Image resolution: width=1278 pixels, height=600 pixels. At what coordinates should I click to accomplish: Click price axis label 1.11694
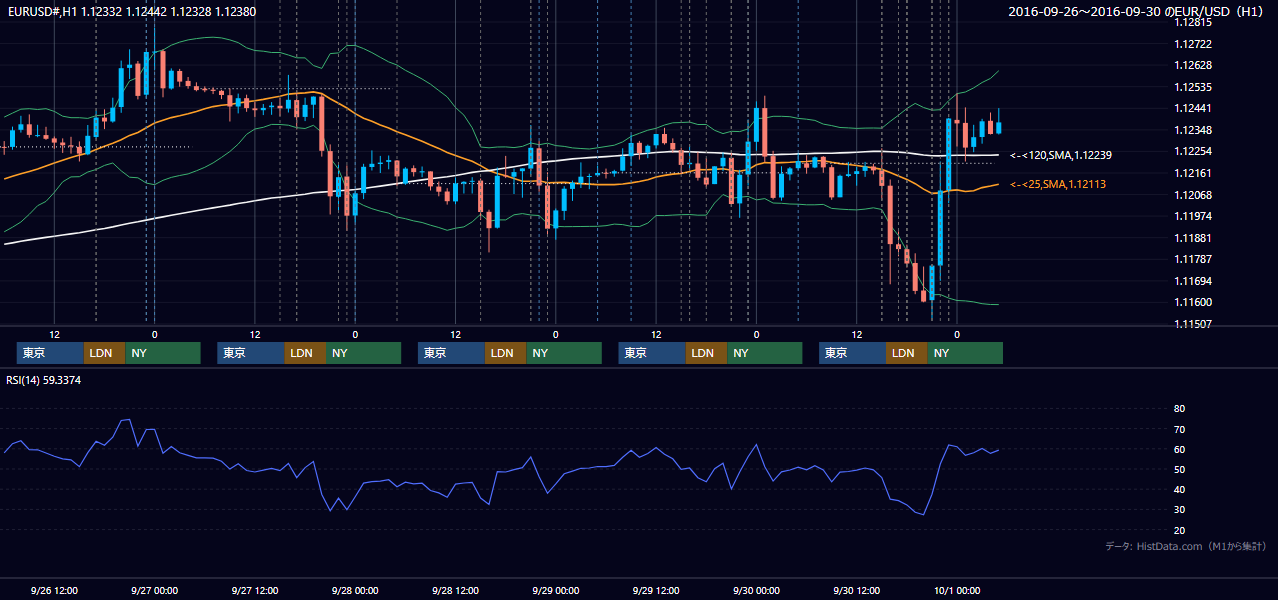pyautogui.click(x=1192, y=281)
